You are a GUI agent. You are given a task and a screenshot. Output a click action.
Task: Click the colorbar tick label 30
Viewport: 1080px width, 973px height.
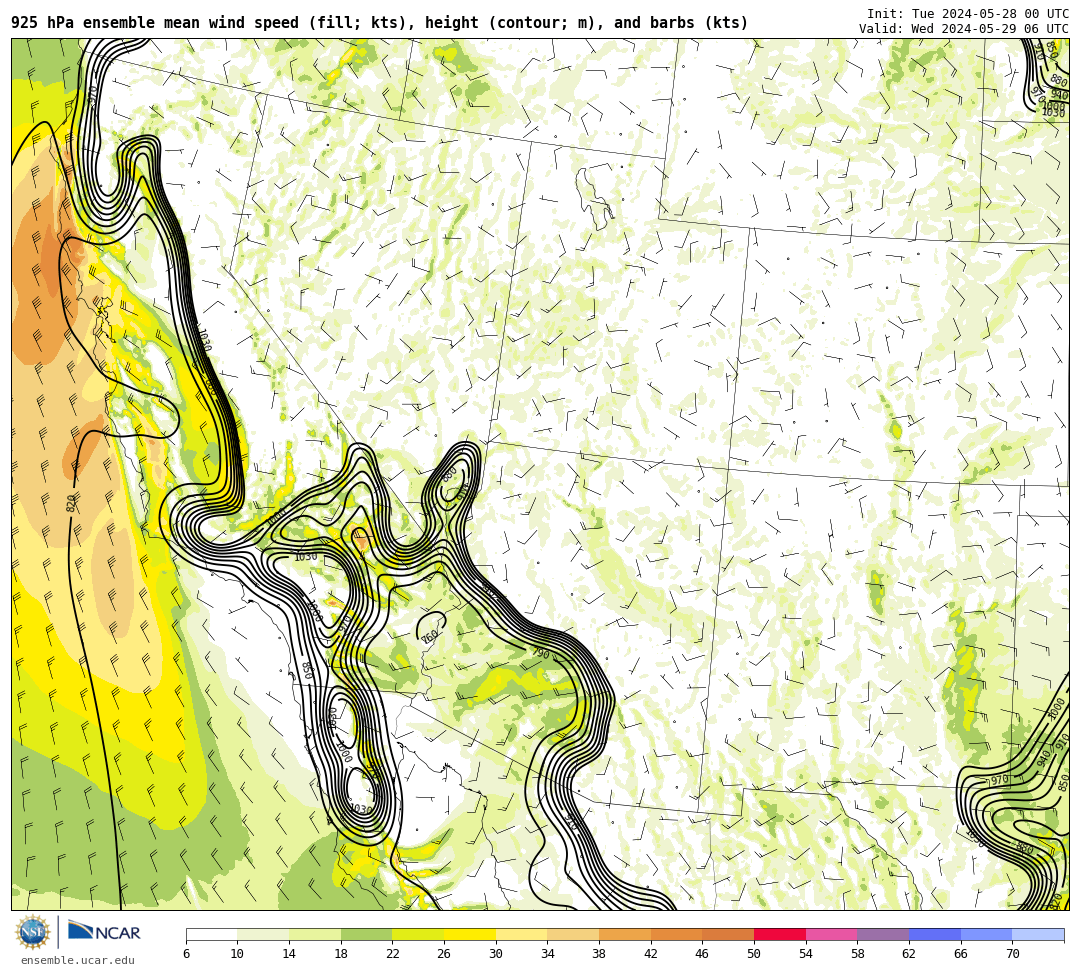click(x=496, y=954)
